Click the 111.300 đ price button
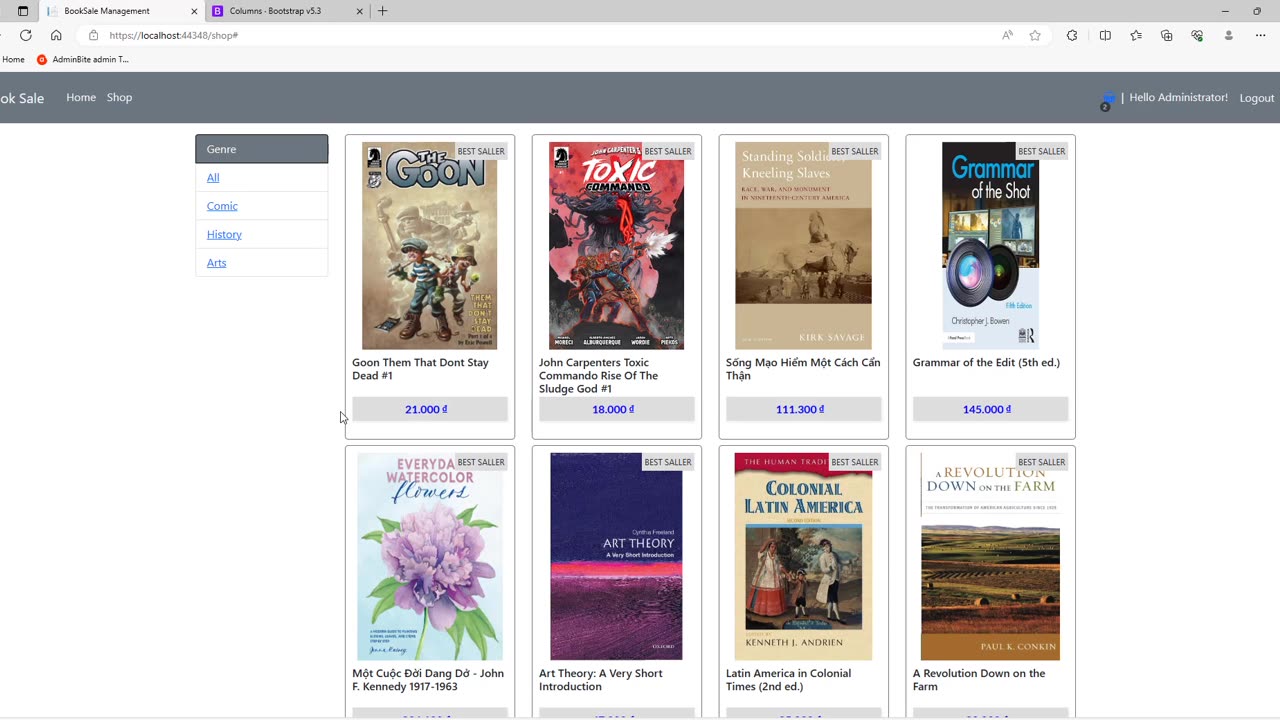The image size is (1280, 720). point(803,409)
